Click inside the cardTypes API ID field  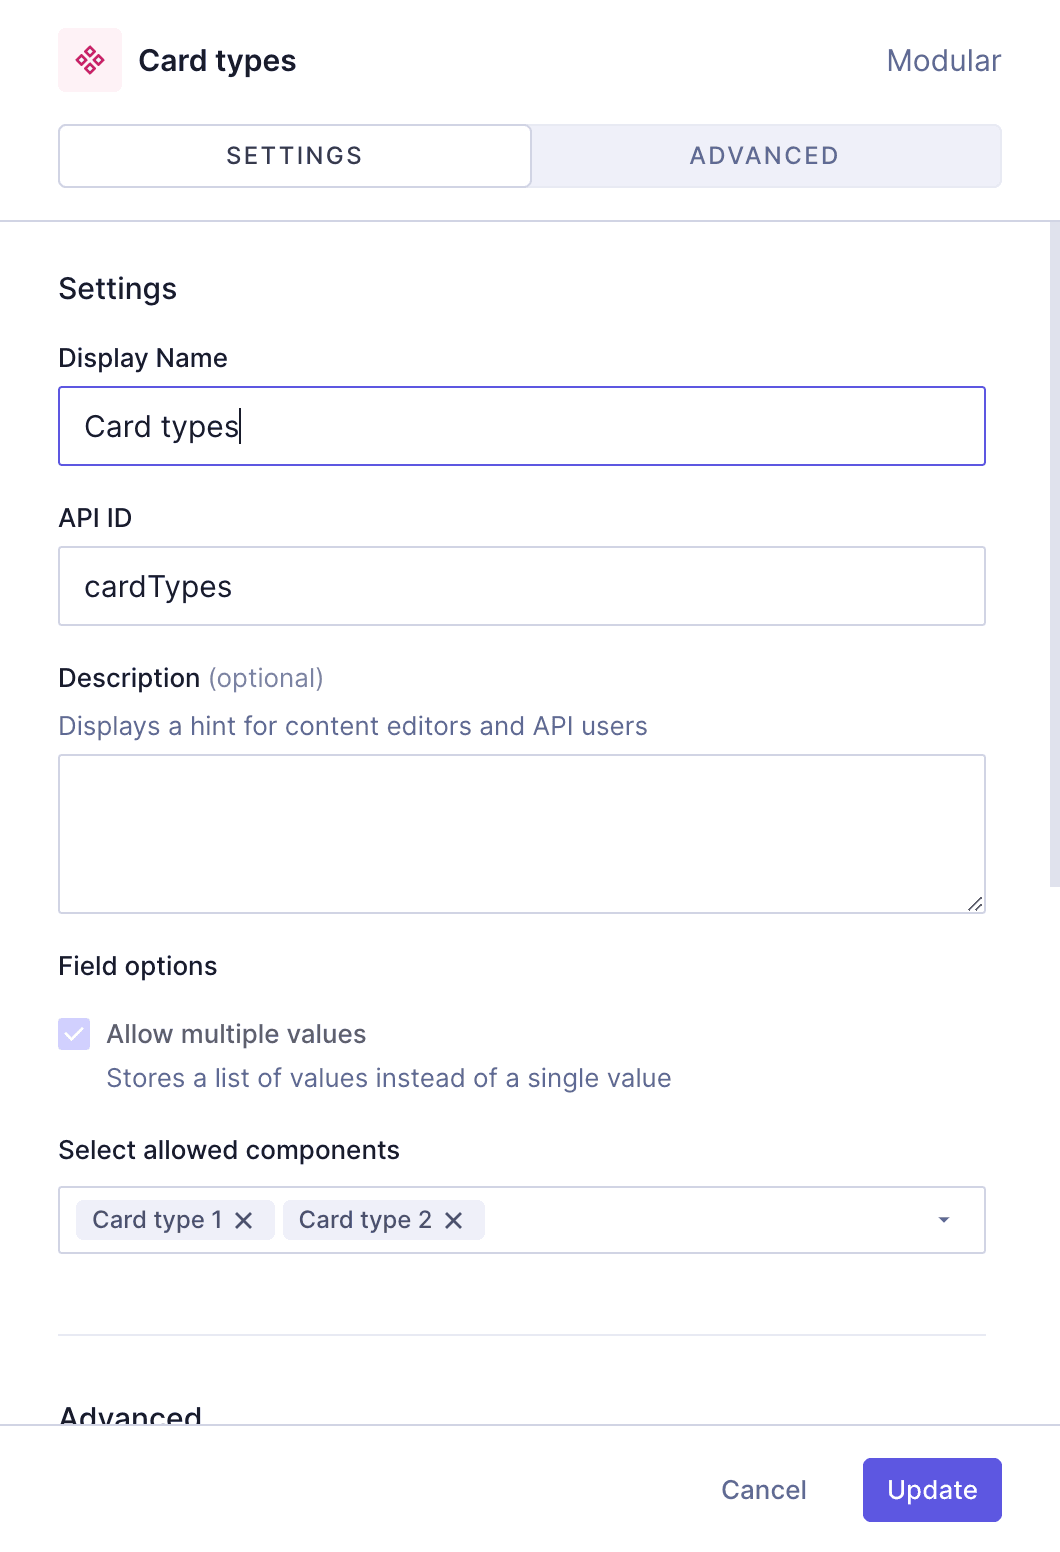tap(522, 586)
